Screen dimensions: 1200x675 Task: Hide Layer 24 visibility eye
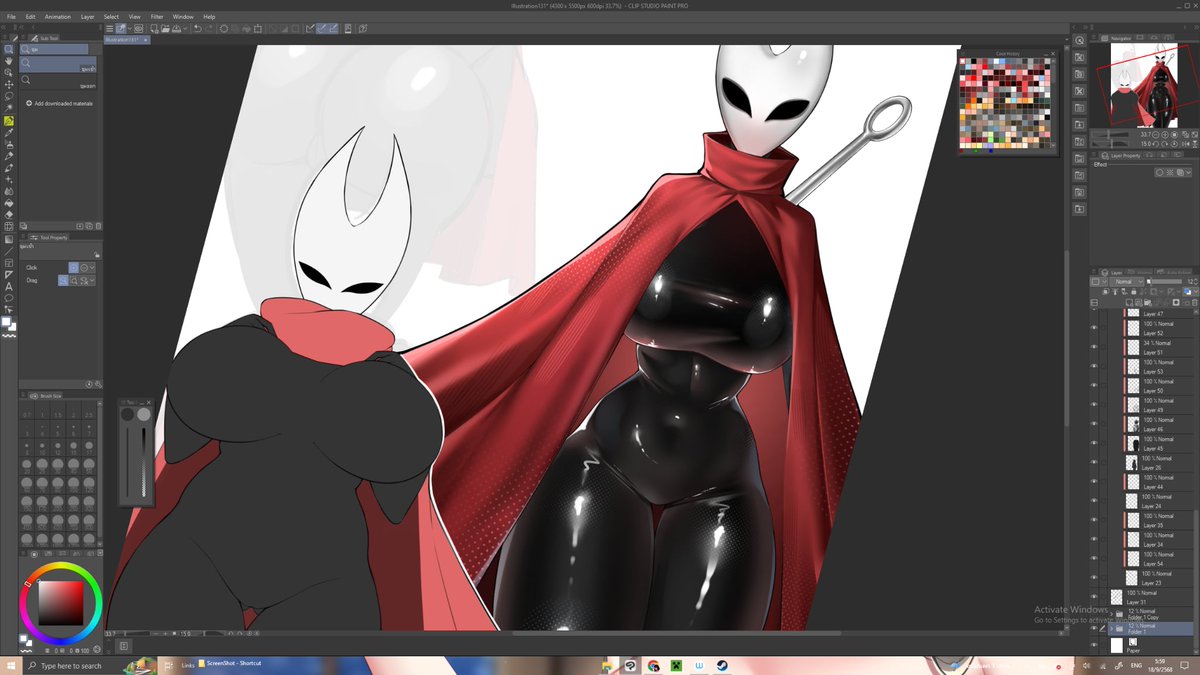(1094, 501)
